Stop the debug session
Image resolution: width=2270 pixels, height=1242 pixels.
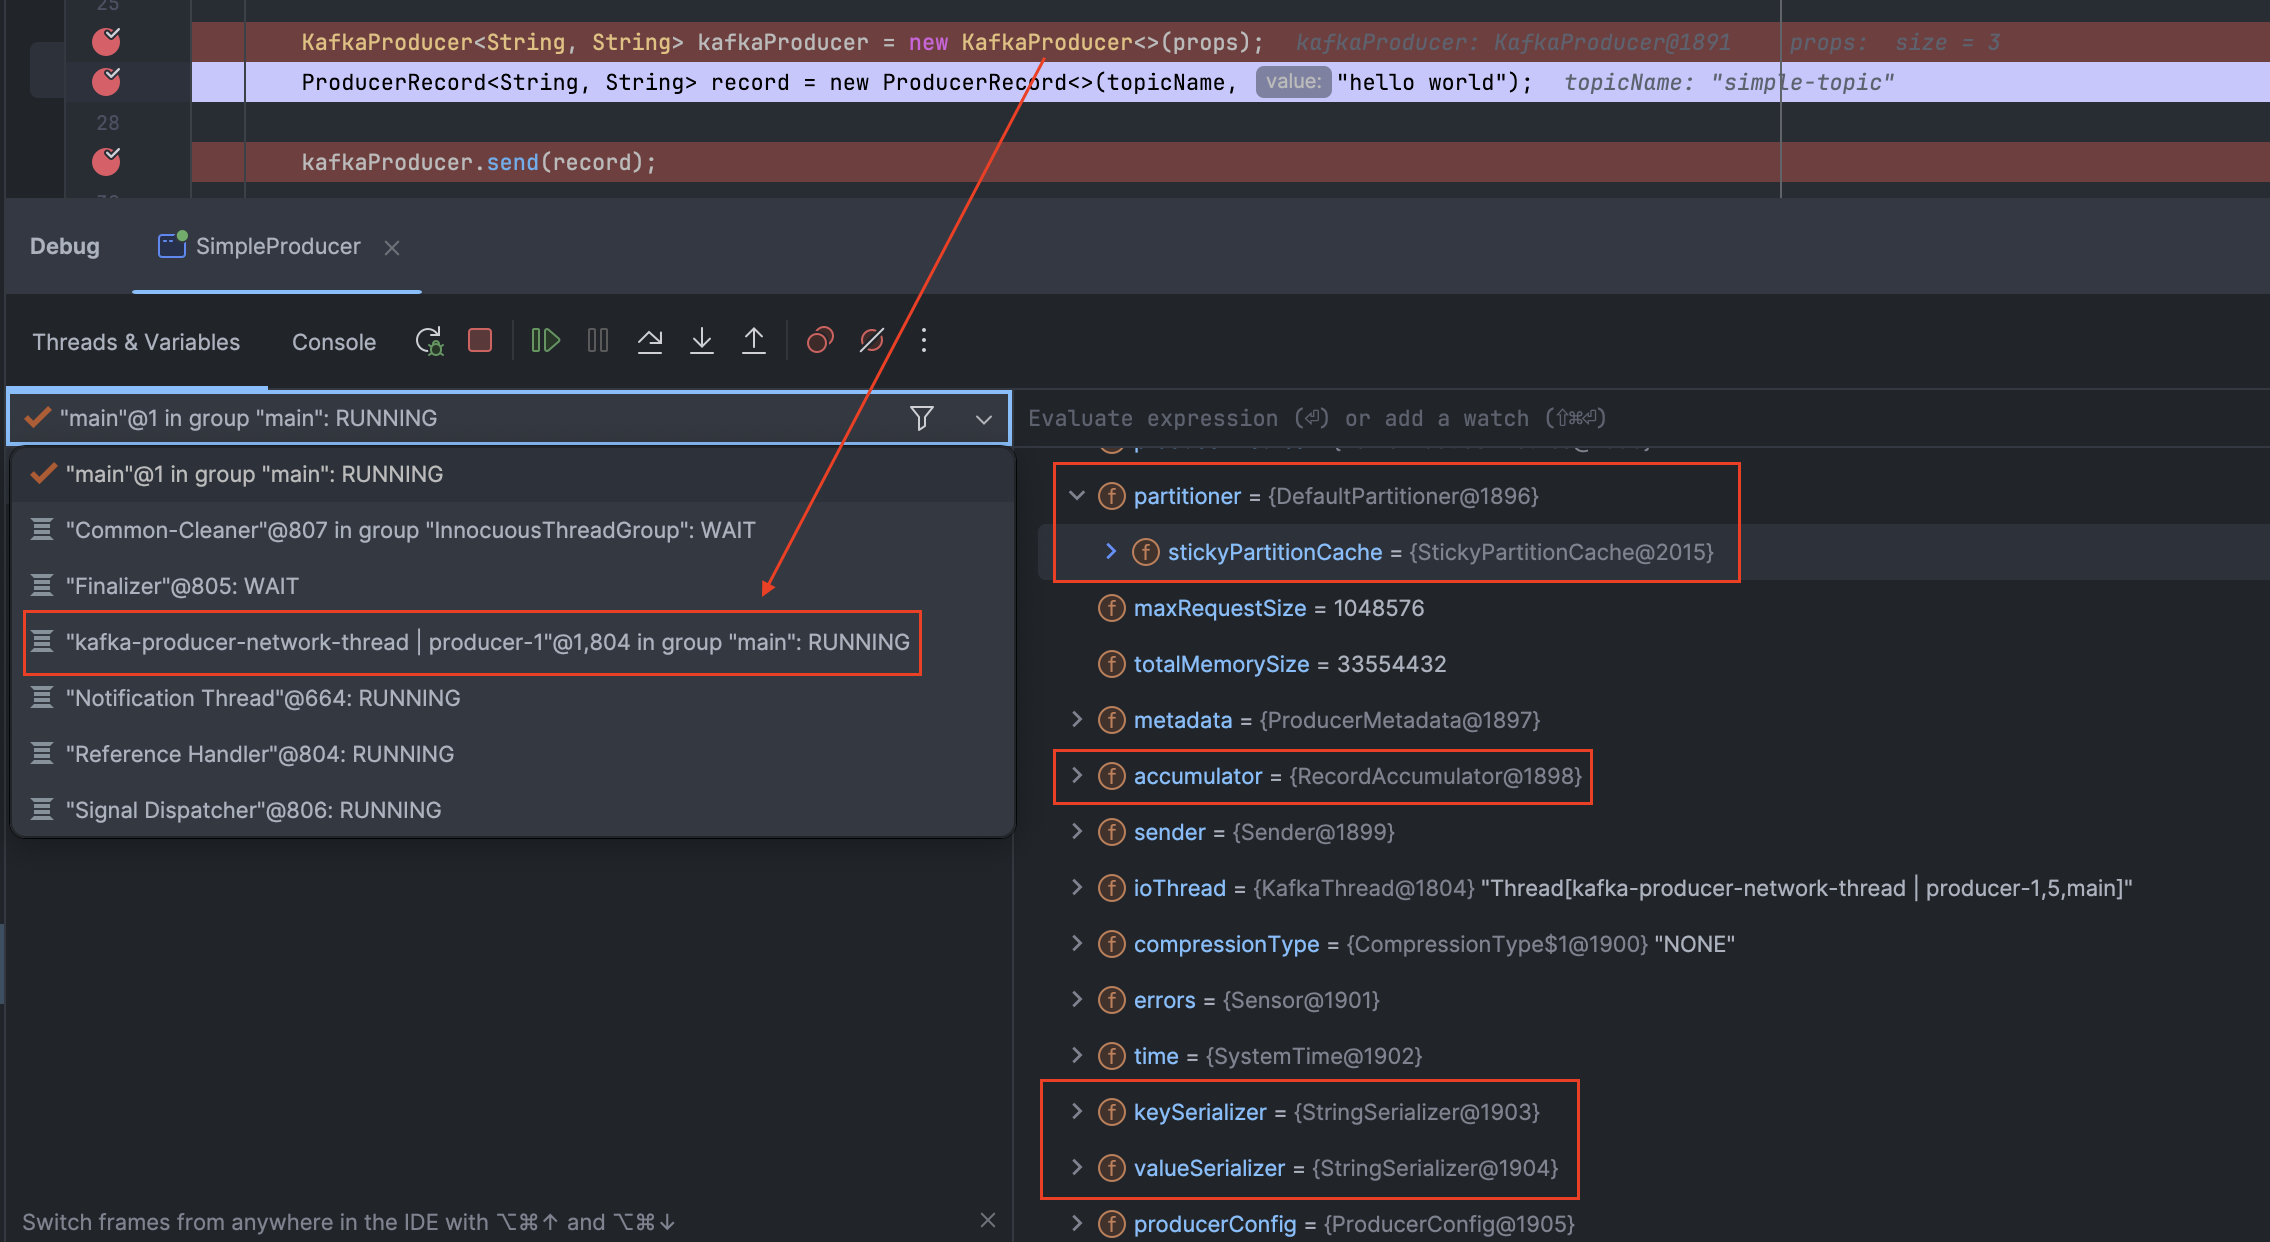click(x=480, y=341)
